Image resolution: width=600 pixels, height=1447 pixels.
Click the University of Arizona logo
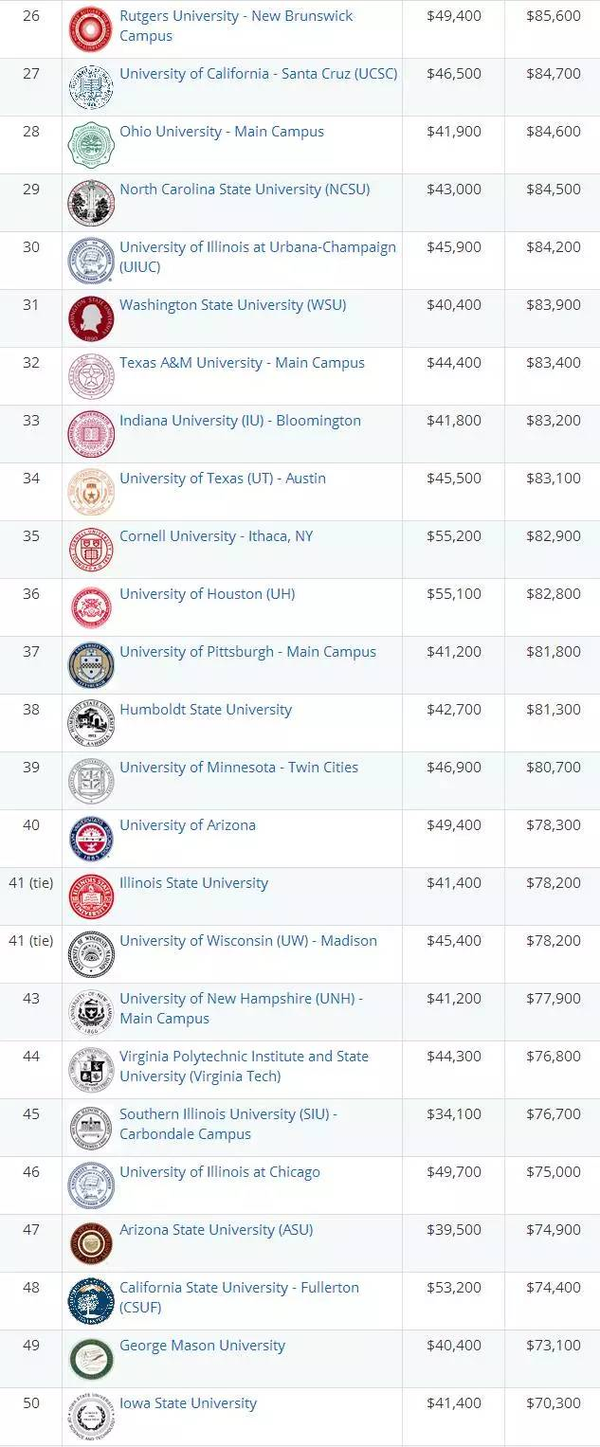(x=91, y=839)
